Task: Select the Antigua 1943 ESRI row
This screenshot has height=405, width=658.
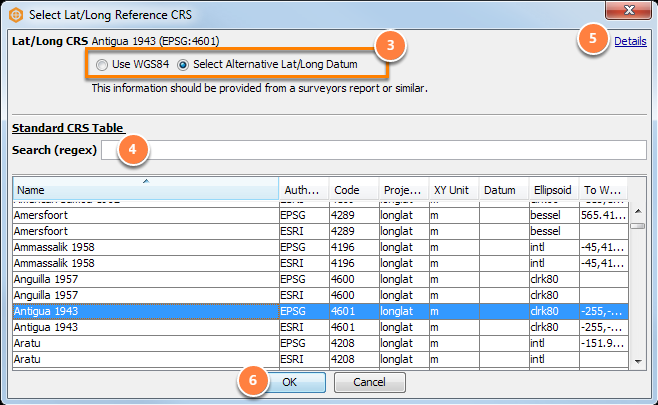Action: pos(320,327)
